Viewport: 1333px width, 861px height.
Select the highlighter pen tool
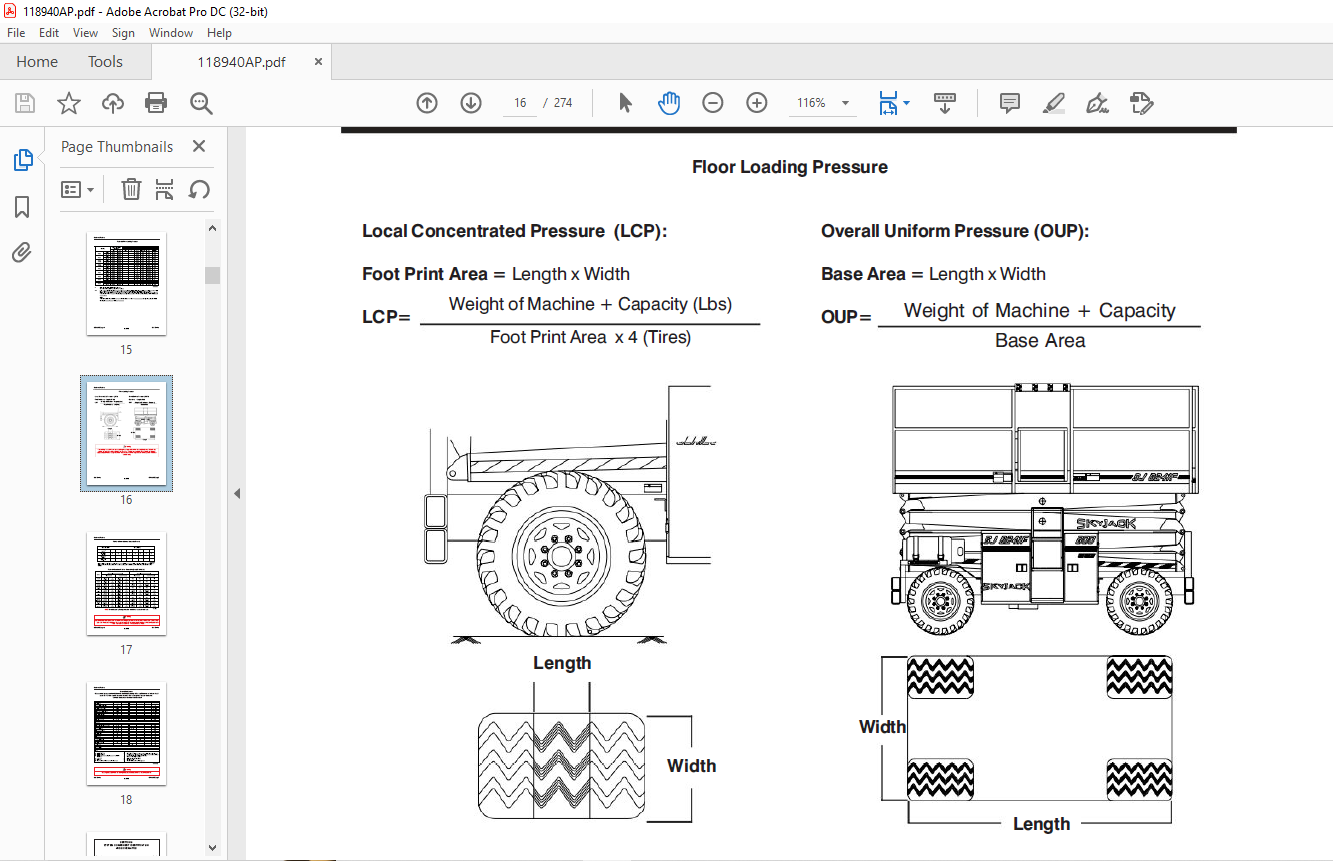point(1053,103)
